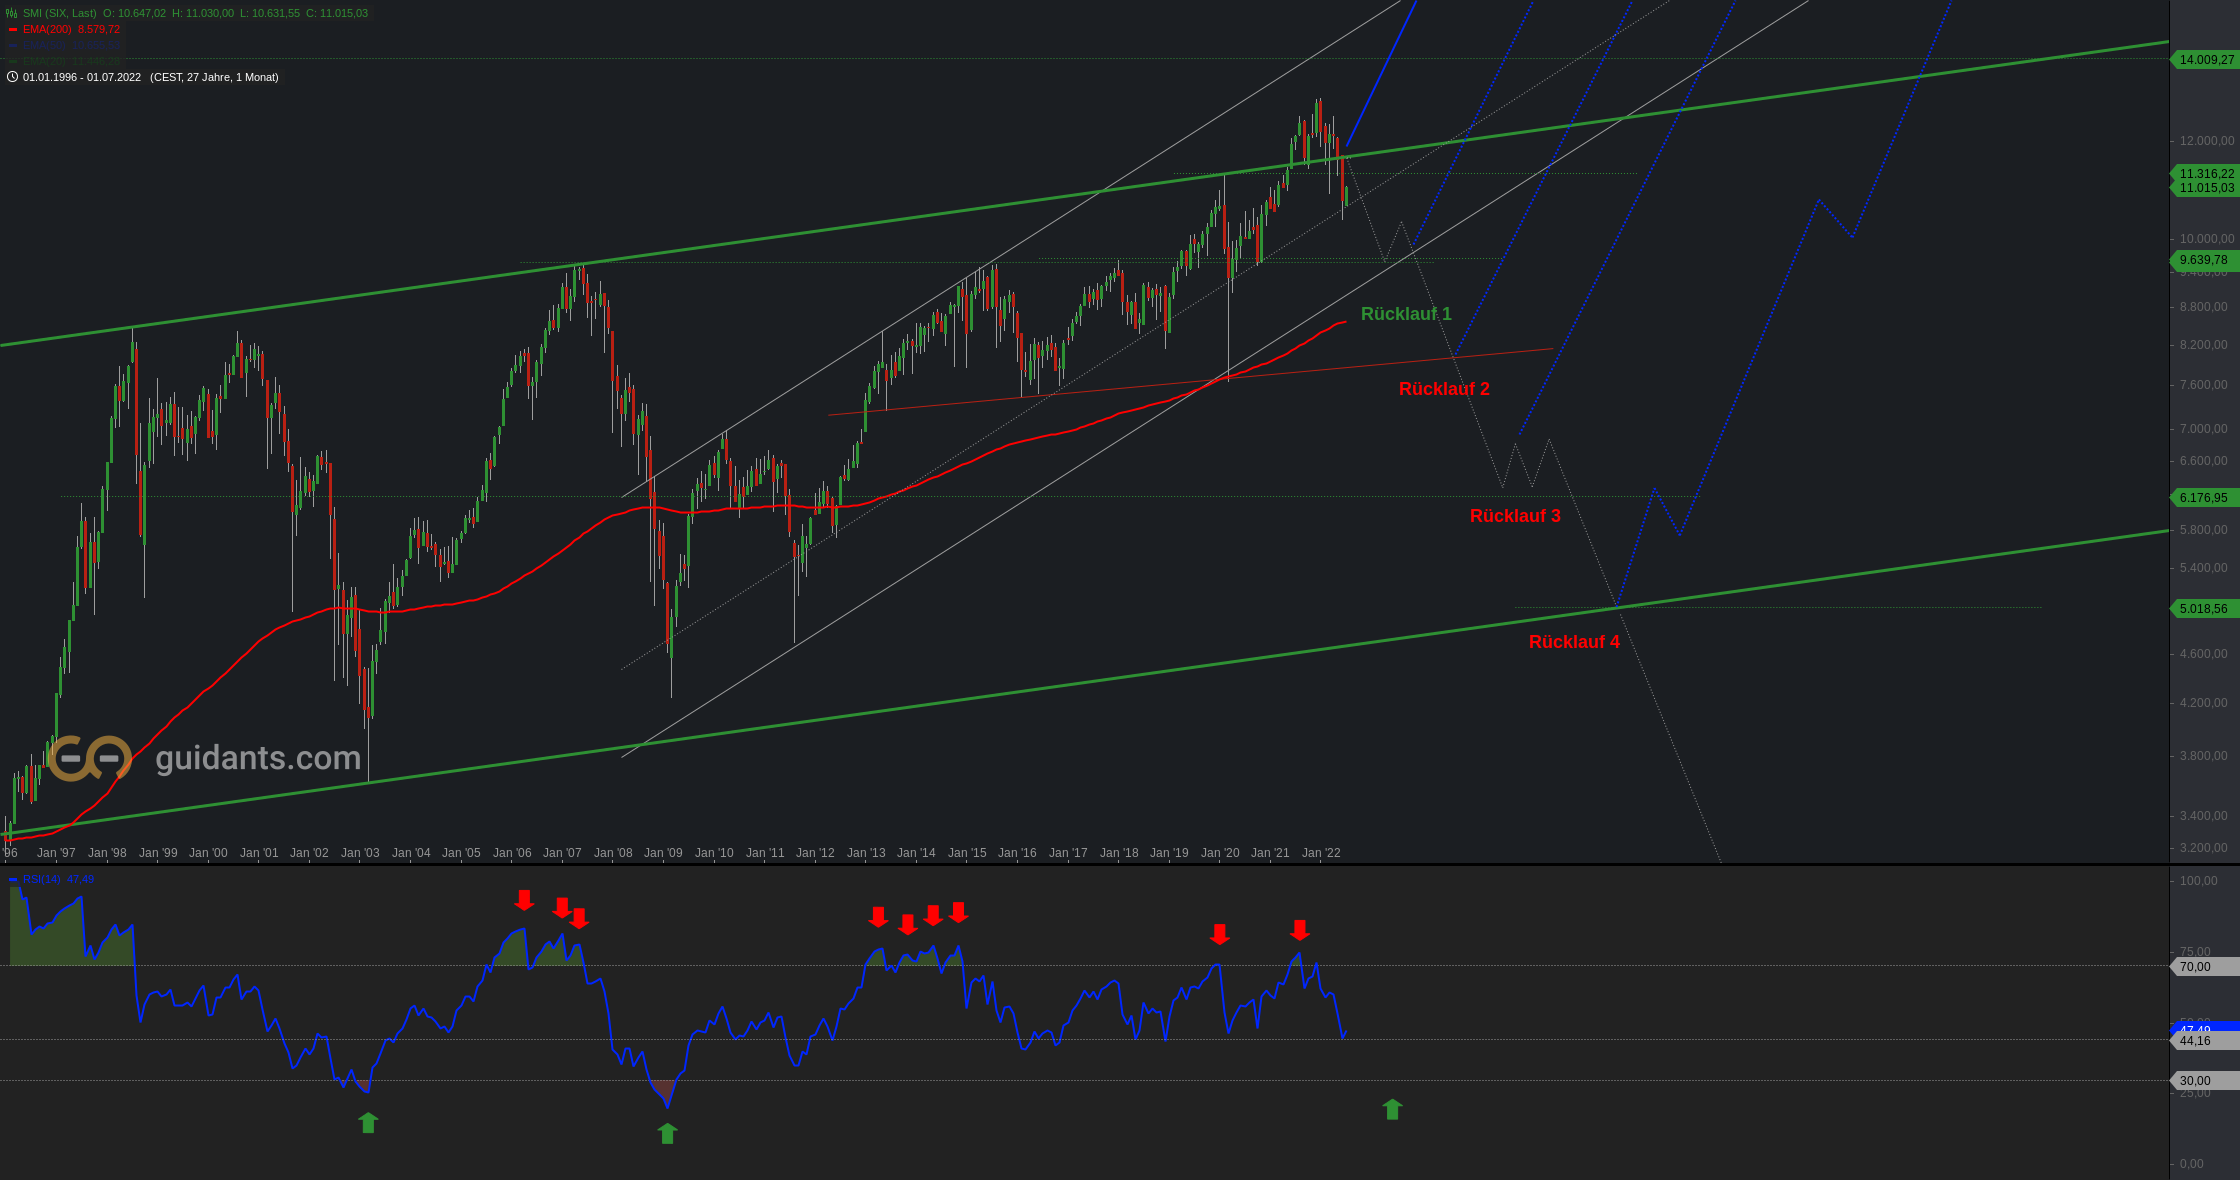Click the rightmost green up arrow in RSI panel
The image size is (2240, 1180).
click(x=1392, y=1109)
